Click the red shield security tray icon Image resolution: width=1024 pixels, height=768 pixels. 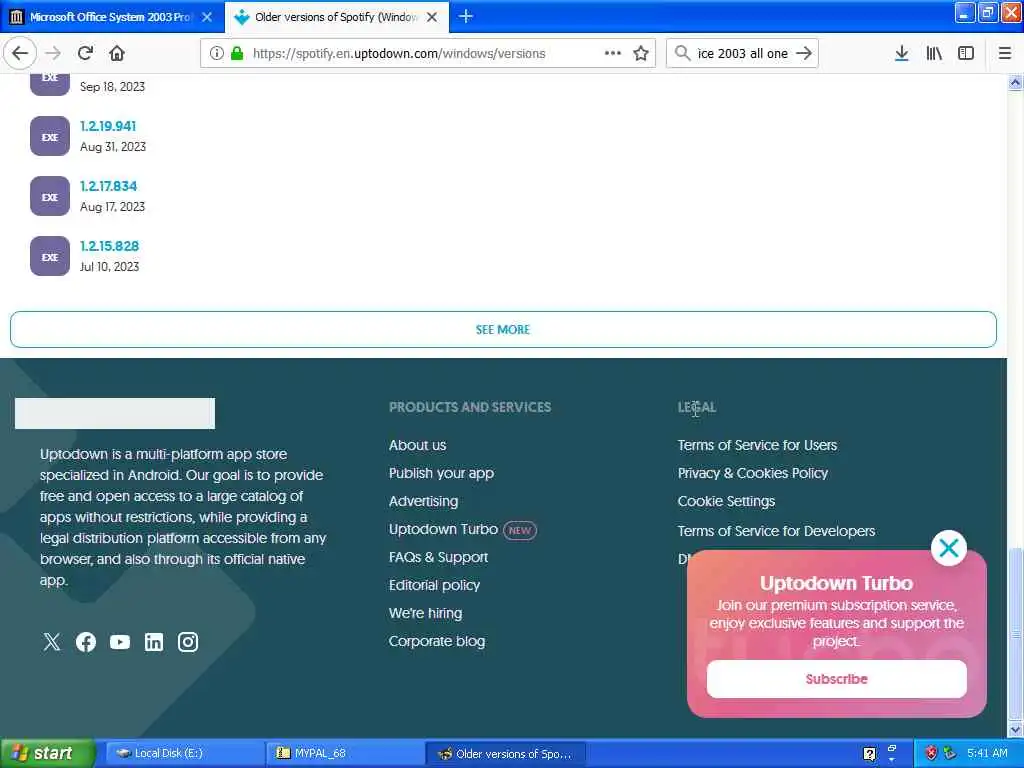(931, 753)
